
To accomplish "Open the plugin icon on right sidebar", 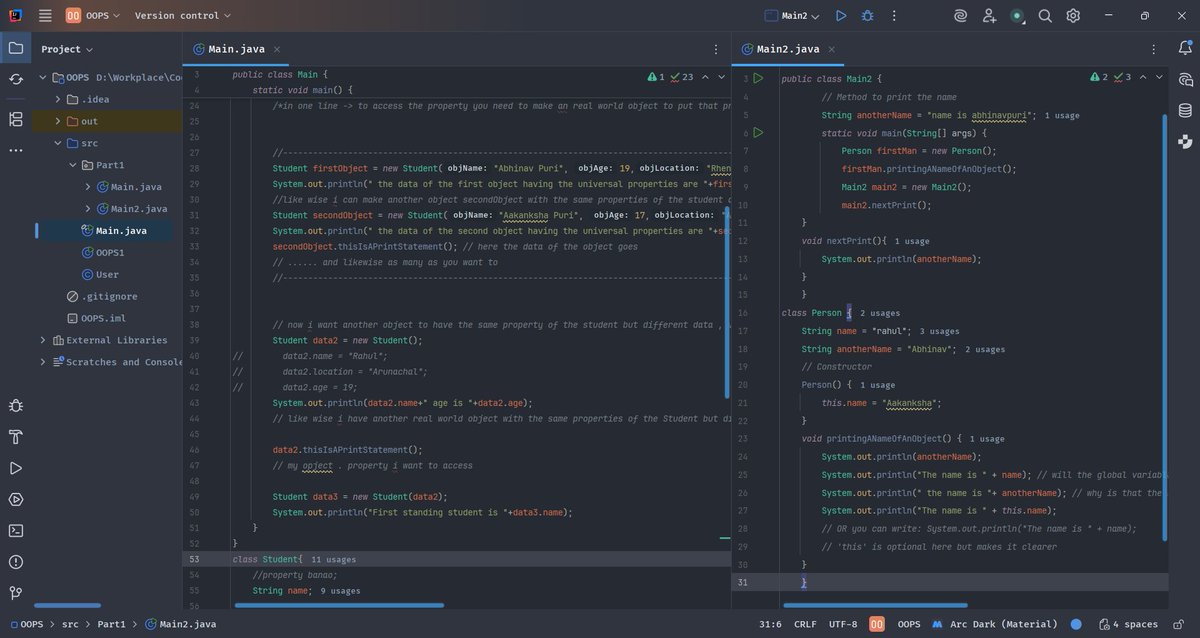I will tap(1185, 142).
